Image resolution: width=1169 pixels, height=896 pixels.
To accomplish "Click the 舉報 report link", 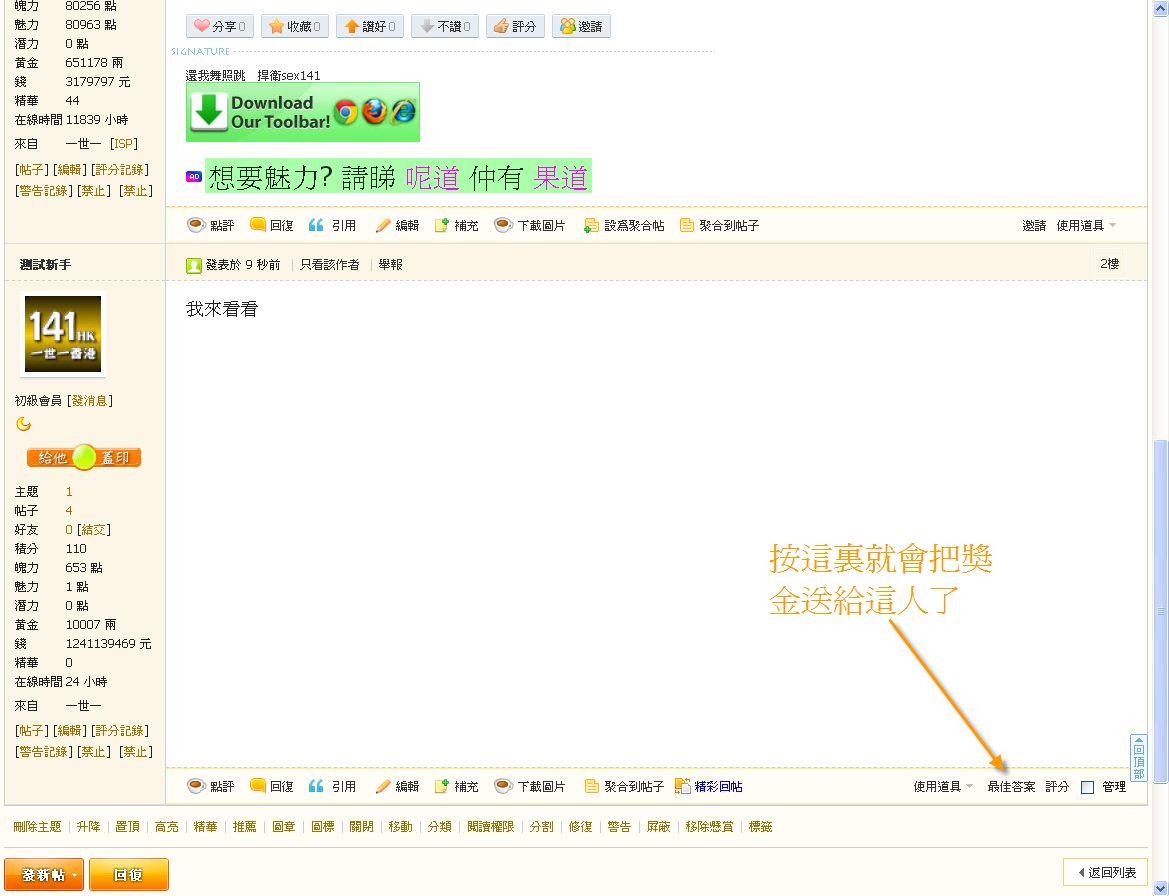I will point(390,265).
